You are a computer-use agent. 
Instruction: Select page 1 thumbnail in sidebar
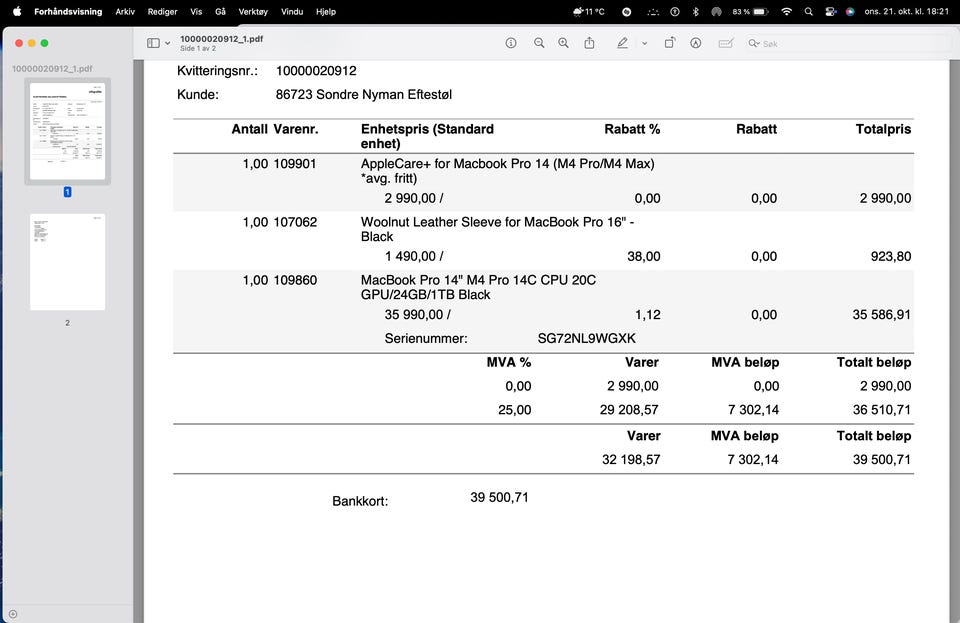[x=67, y=131]
